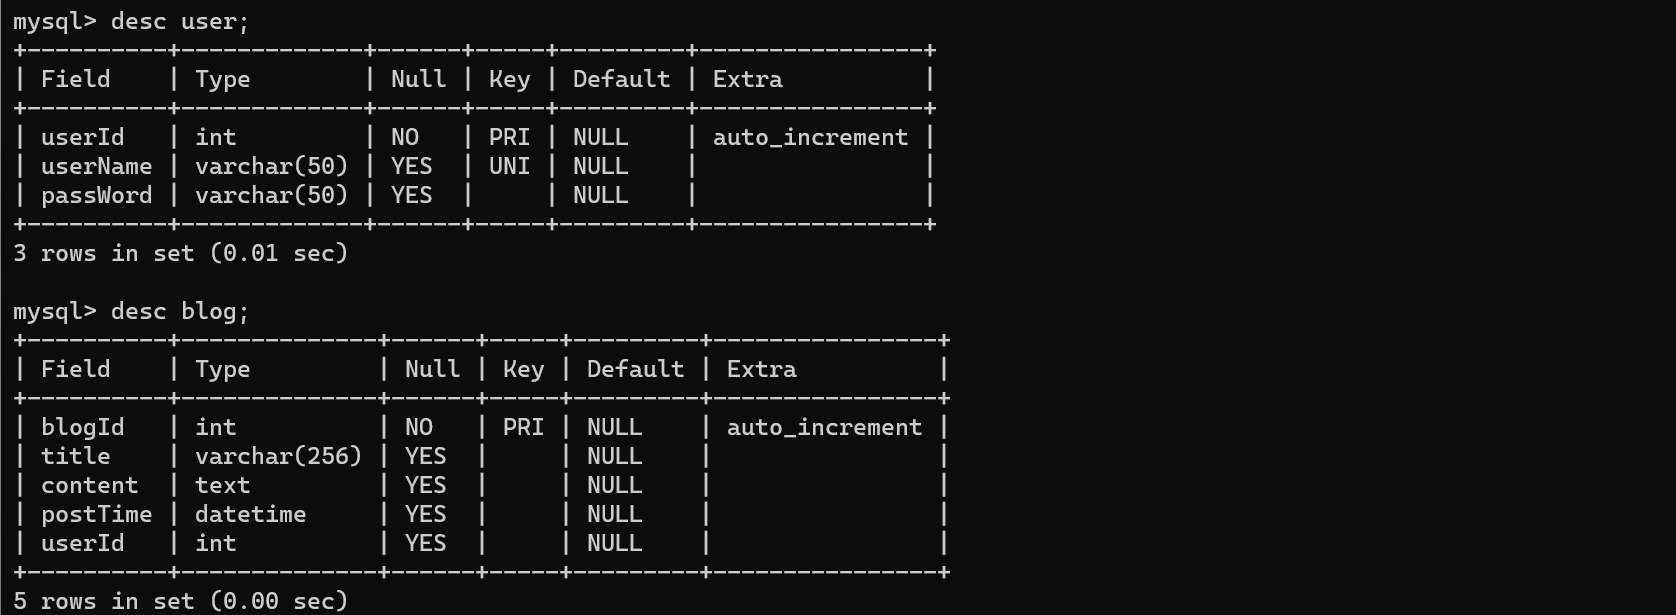Click the Default column header in the user table

coord(621,79)
